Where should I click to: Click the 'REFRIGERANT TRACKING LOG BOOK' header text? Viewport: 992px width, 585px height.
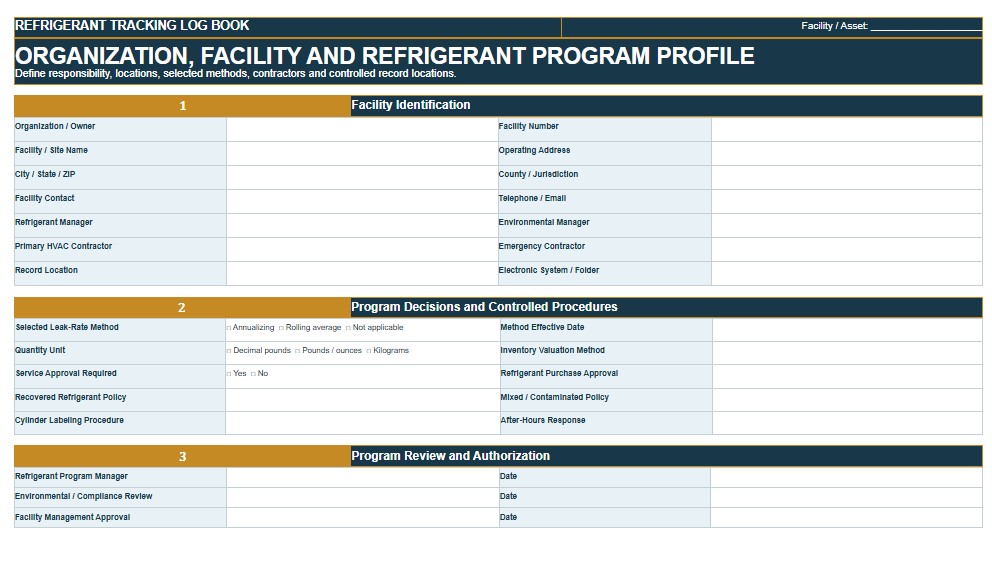(x=132, y=25)
